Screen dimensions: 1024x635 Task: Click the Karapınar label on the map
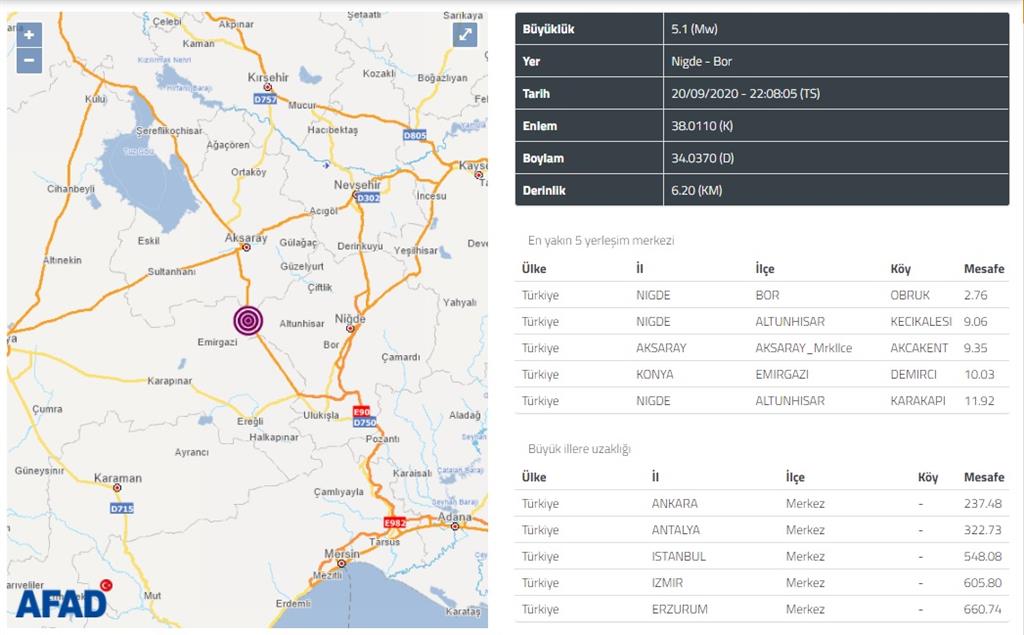point(170,381)
